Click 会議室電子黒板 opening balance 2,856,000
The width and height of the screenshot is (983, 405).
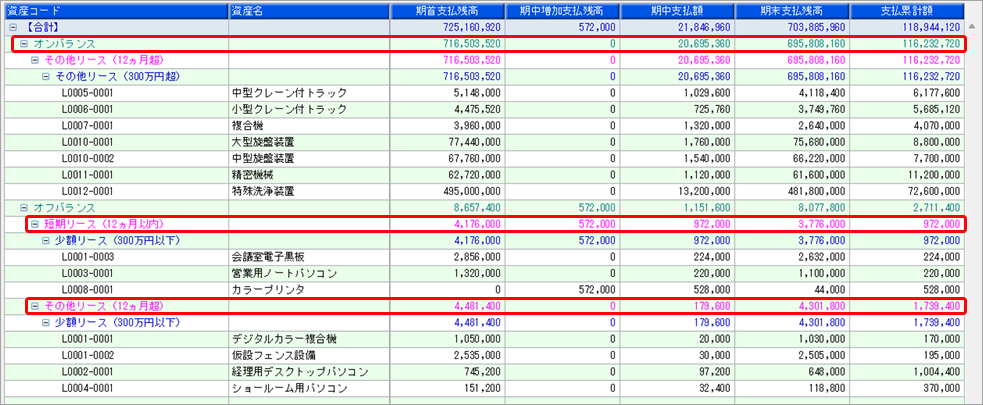coord(478,257)
